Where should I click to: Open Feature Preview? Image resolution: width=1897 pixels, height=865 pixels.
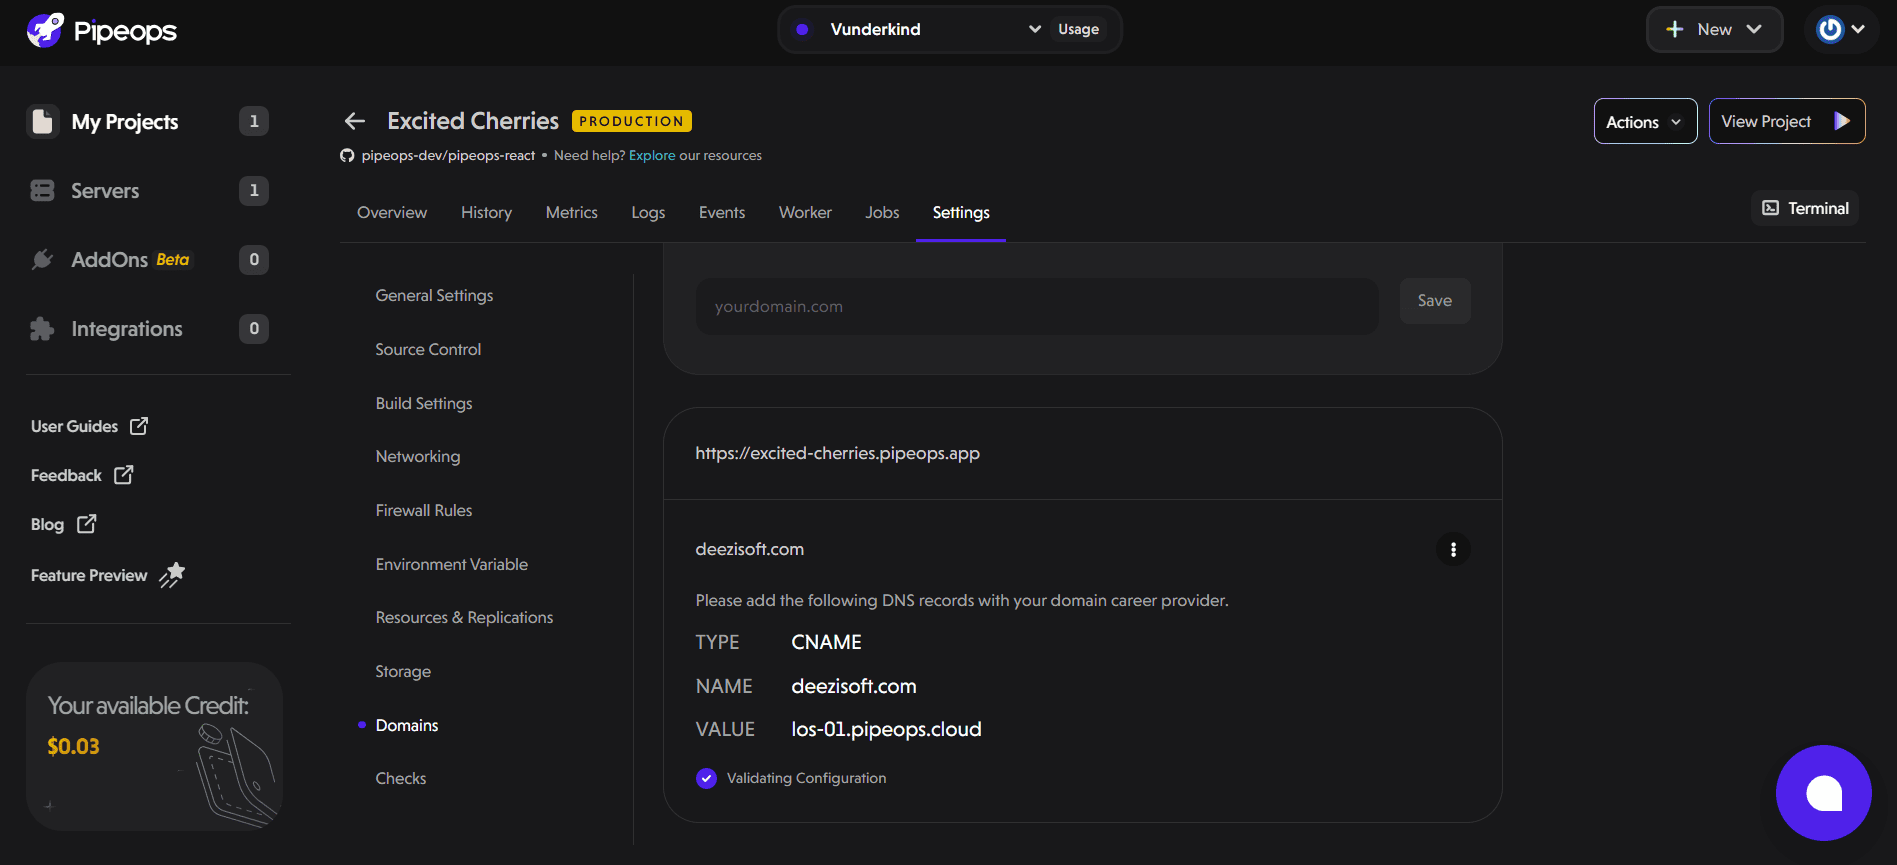pyautogui.click(x=108, y=575)
